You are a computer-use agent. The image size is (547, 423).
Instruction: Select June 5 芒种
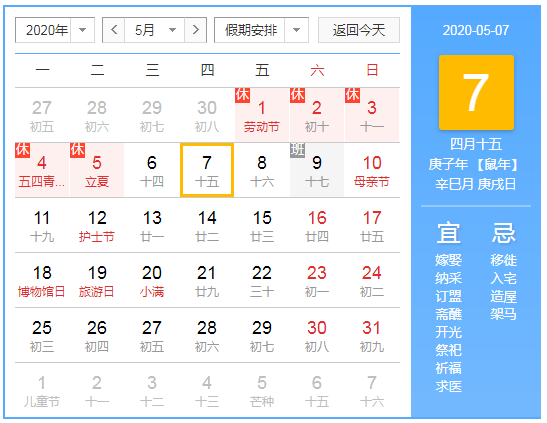point(262,391)
